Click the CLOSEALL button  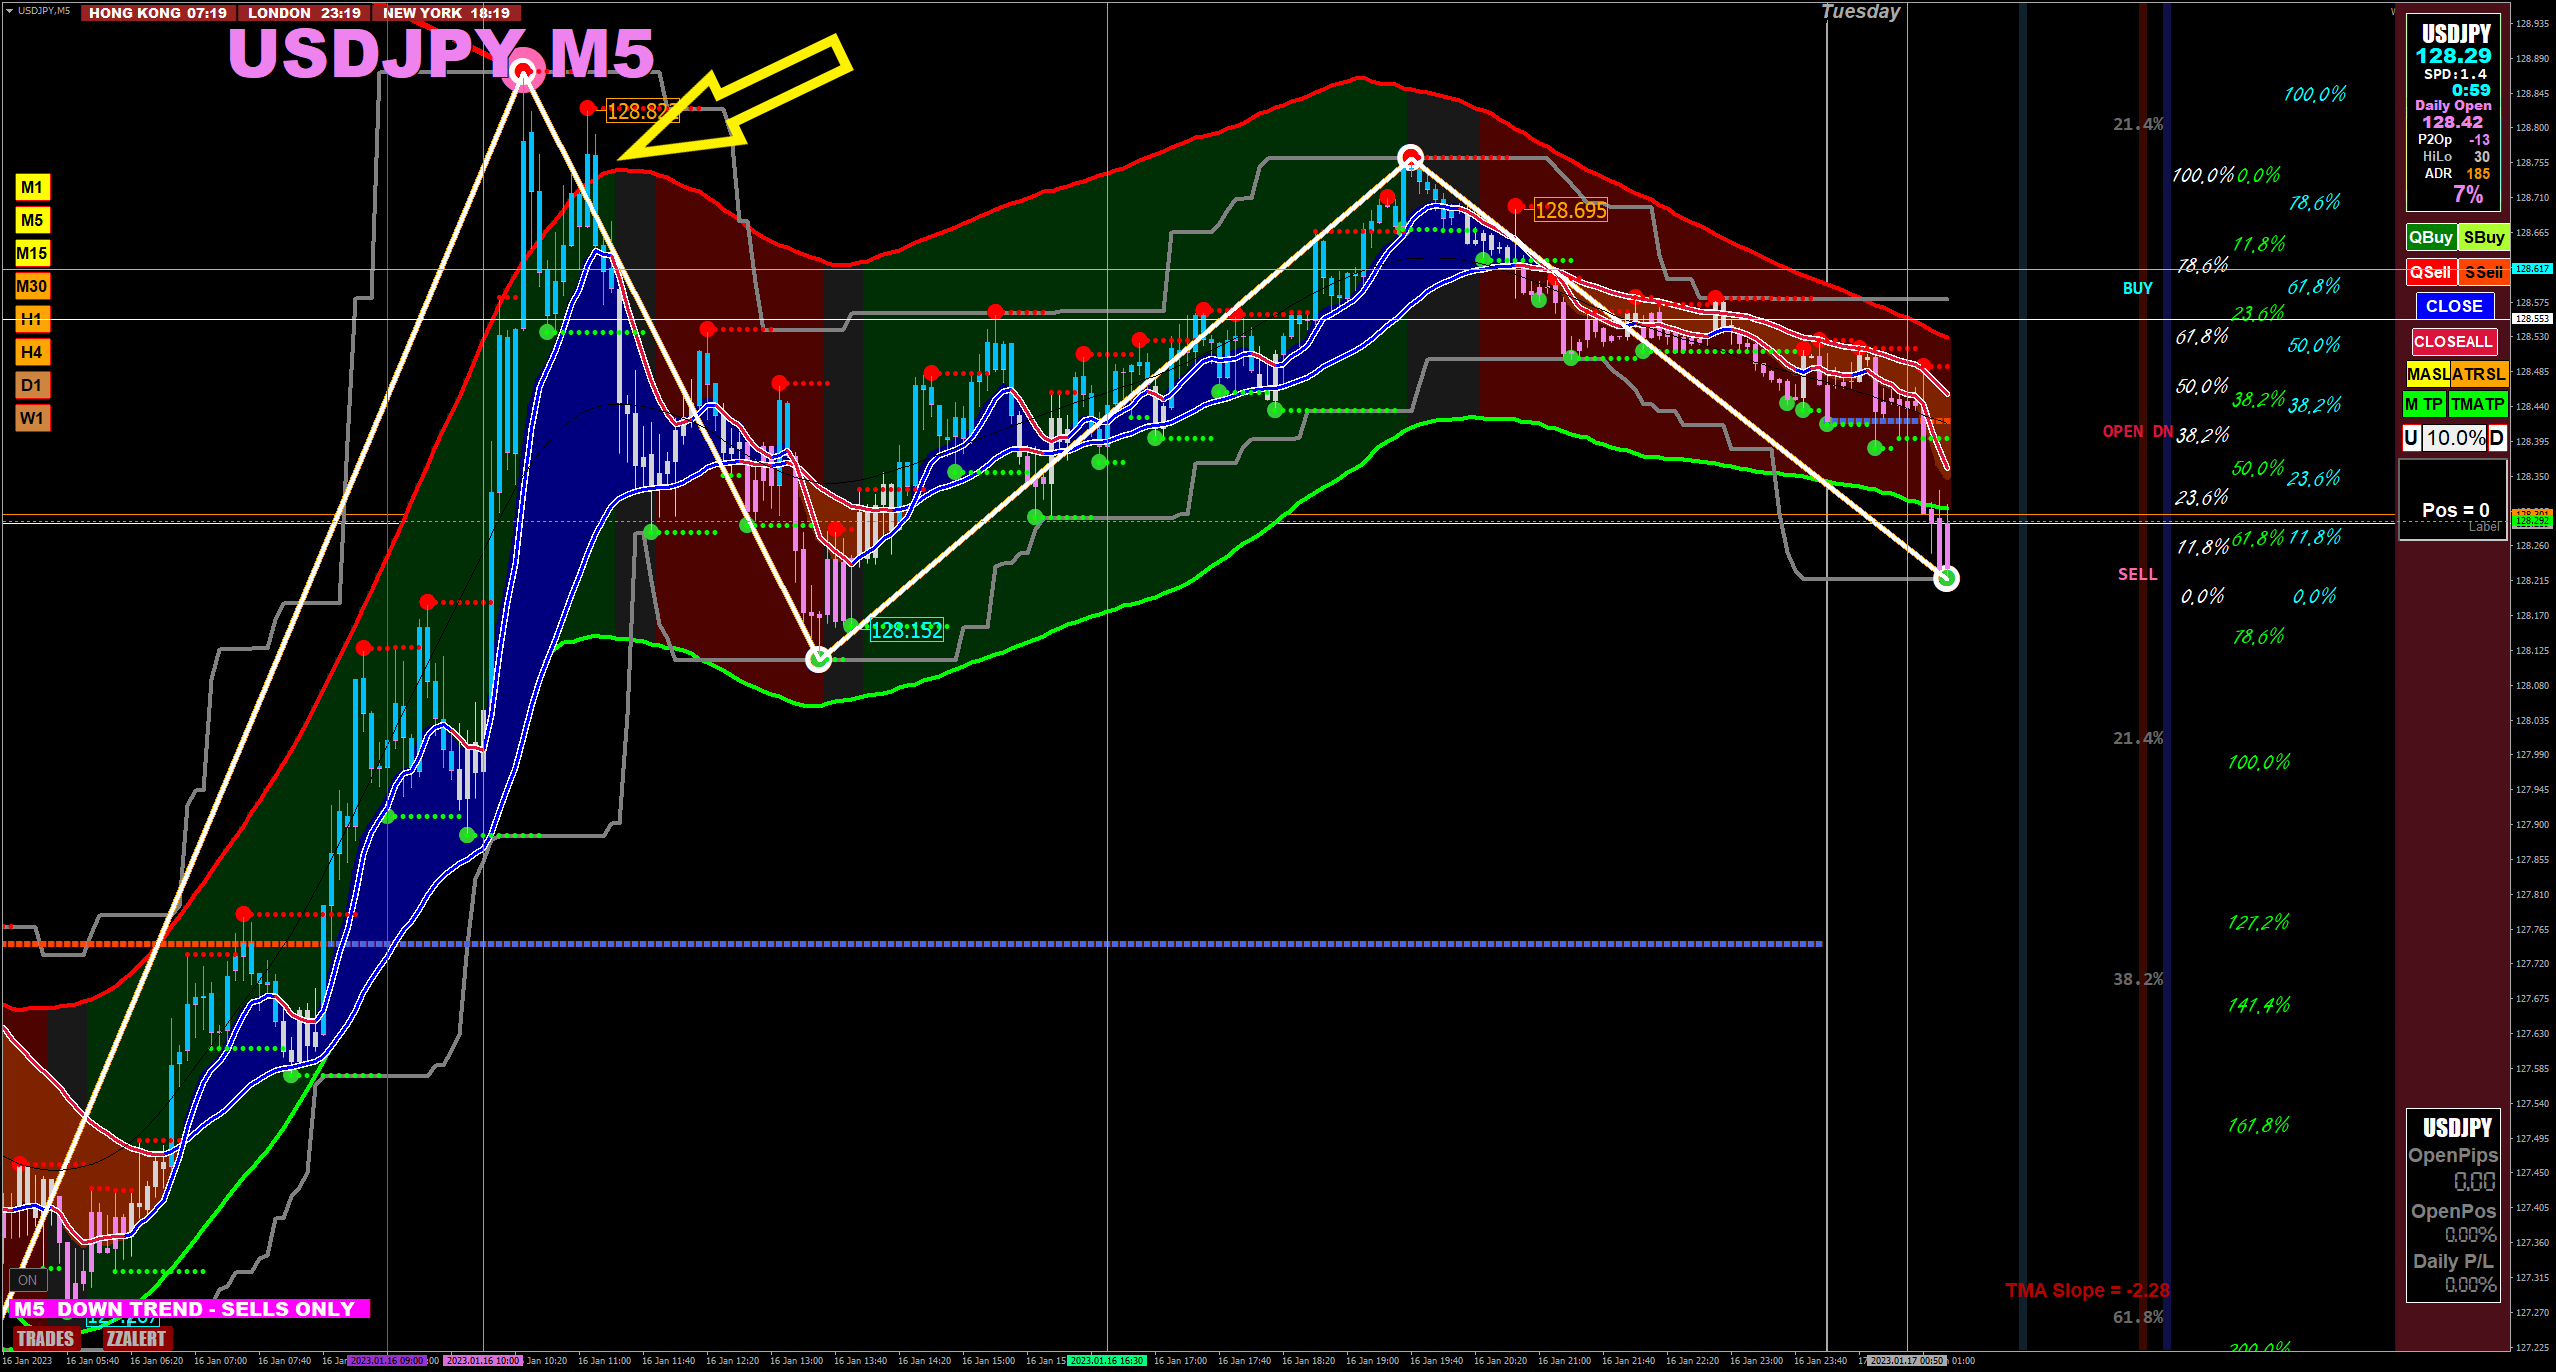(x=2453, y=342)
